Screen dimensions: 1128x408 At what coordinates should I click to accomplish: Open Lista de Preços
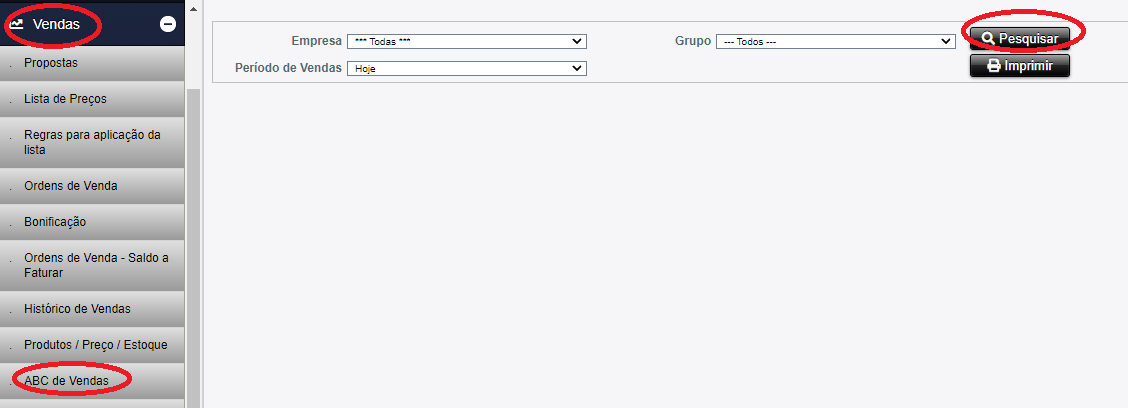(65, 99)
